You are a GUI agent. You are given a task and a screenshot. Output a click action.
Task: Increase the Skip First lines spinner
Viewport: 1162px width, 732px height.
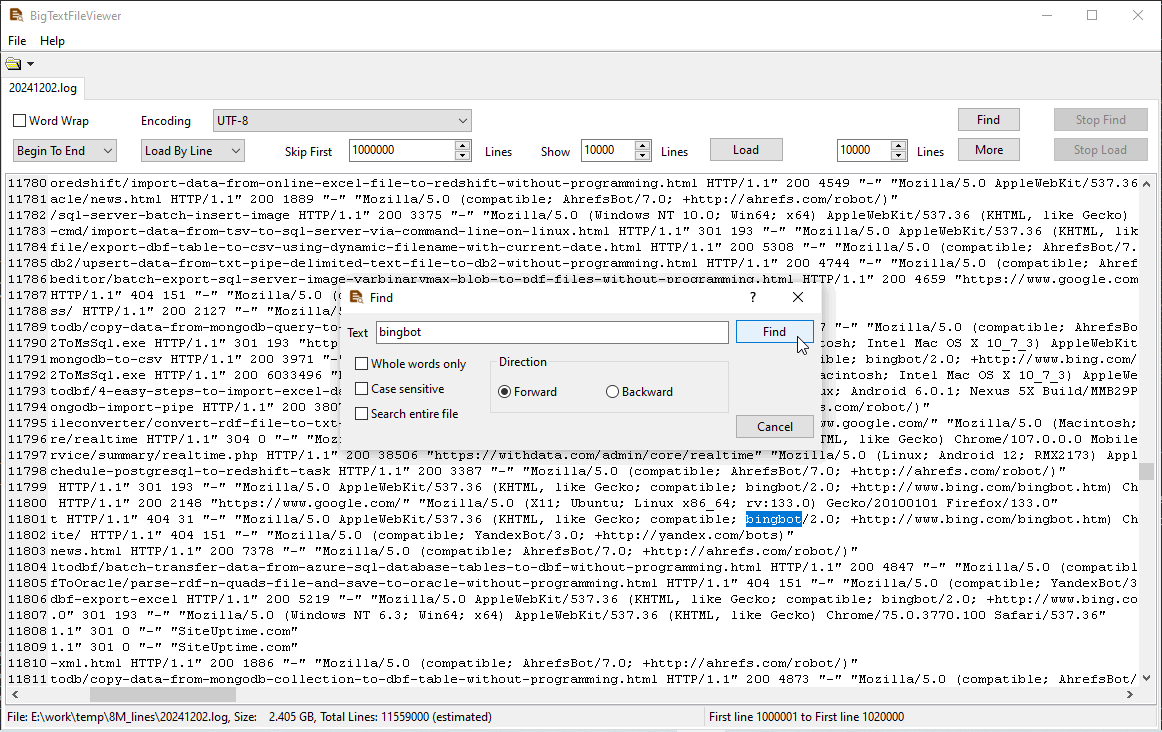pos(462,145)
